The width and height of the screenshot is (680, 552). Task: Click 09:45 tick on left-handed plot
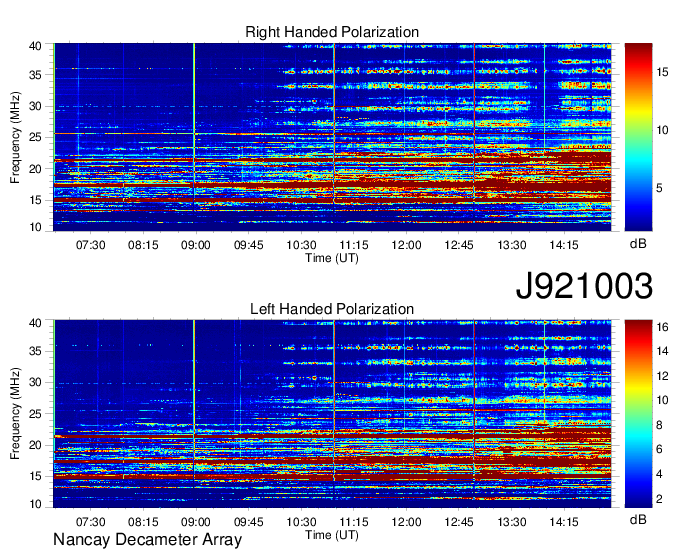tap(248, 522)
